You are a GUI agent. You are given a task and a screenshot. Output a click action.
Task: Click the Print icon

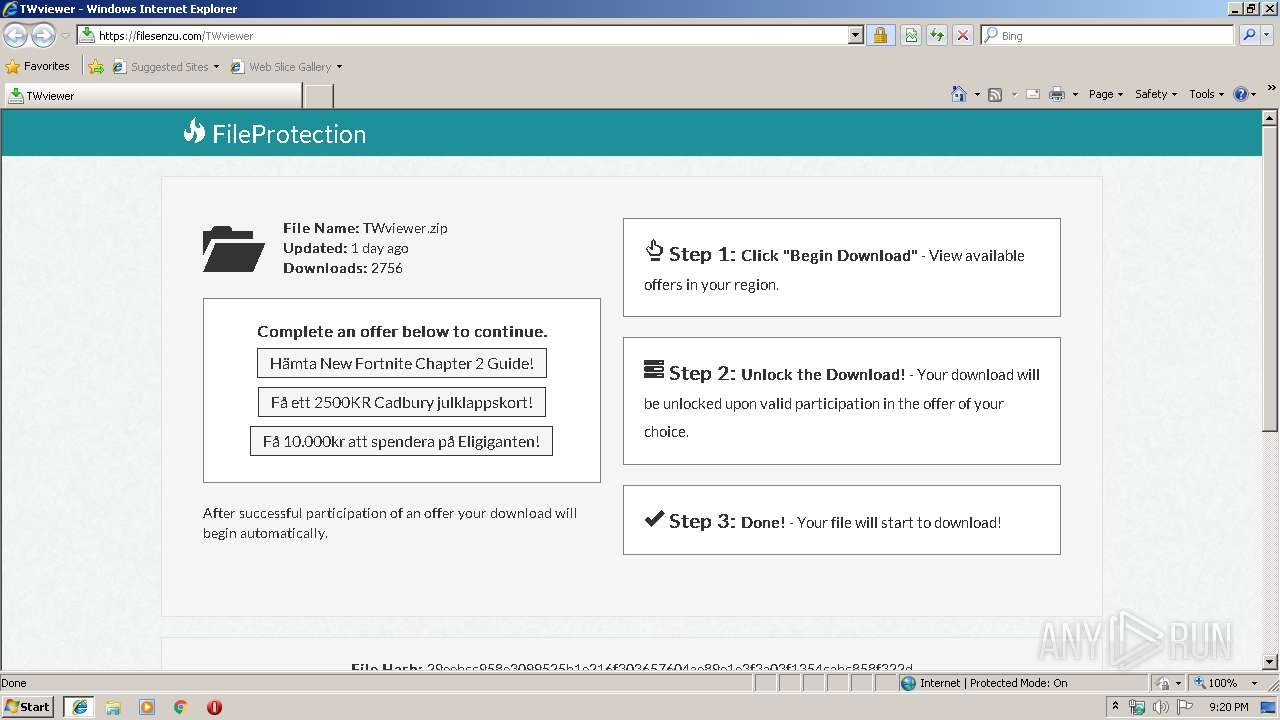tap(1057, 94)
